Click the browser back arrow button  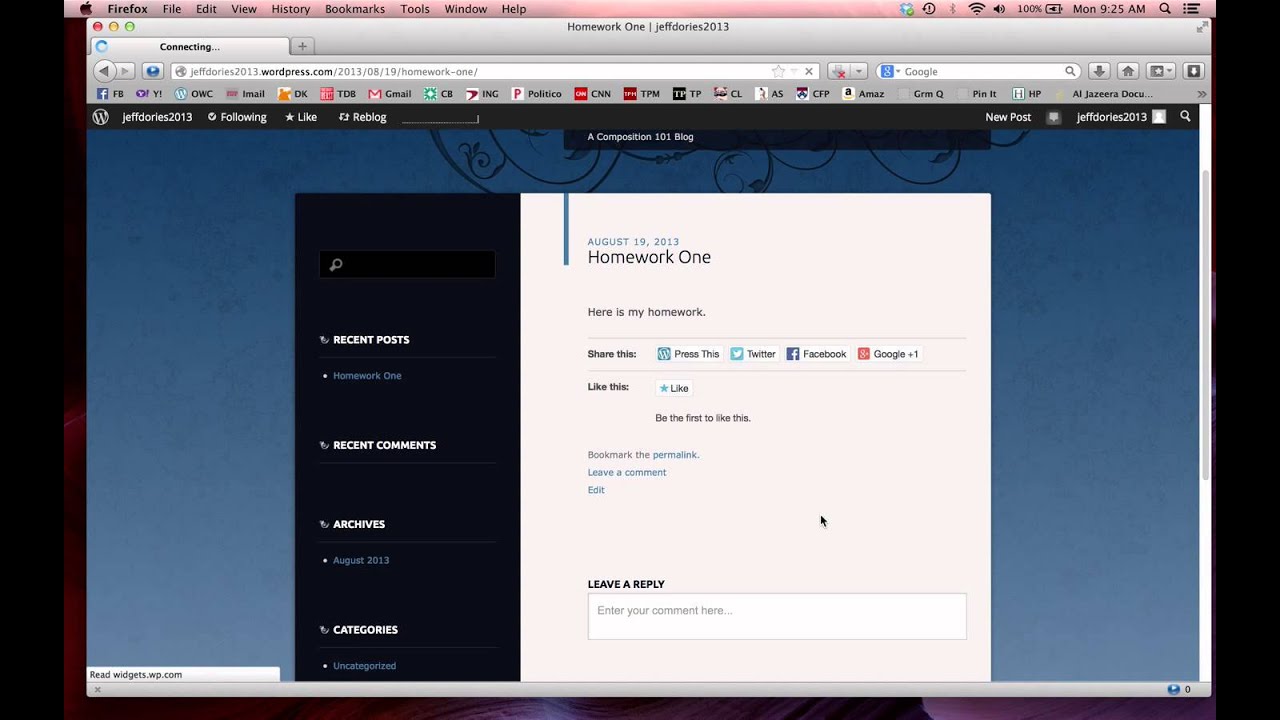pyautogui.click(x=104, y=71)
